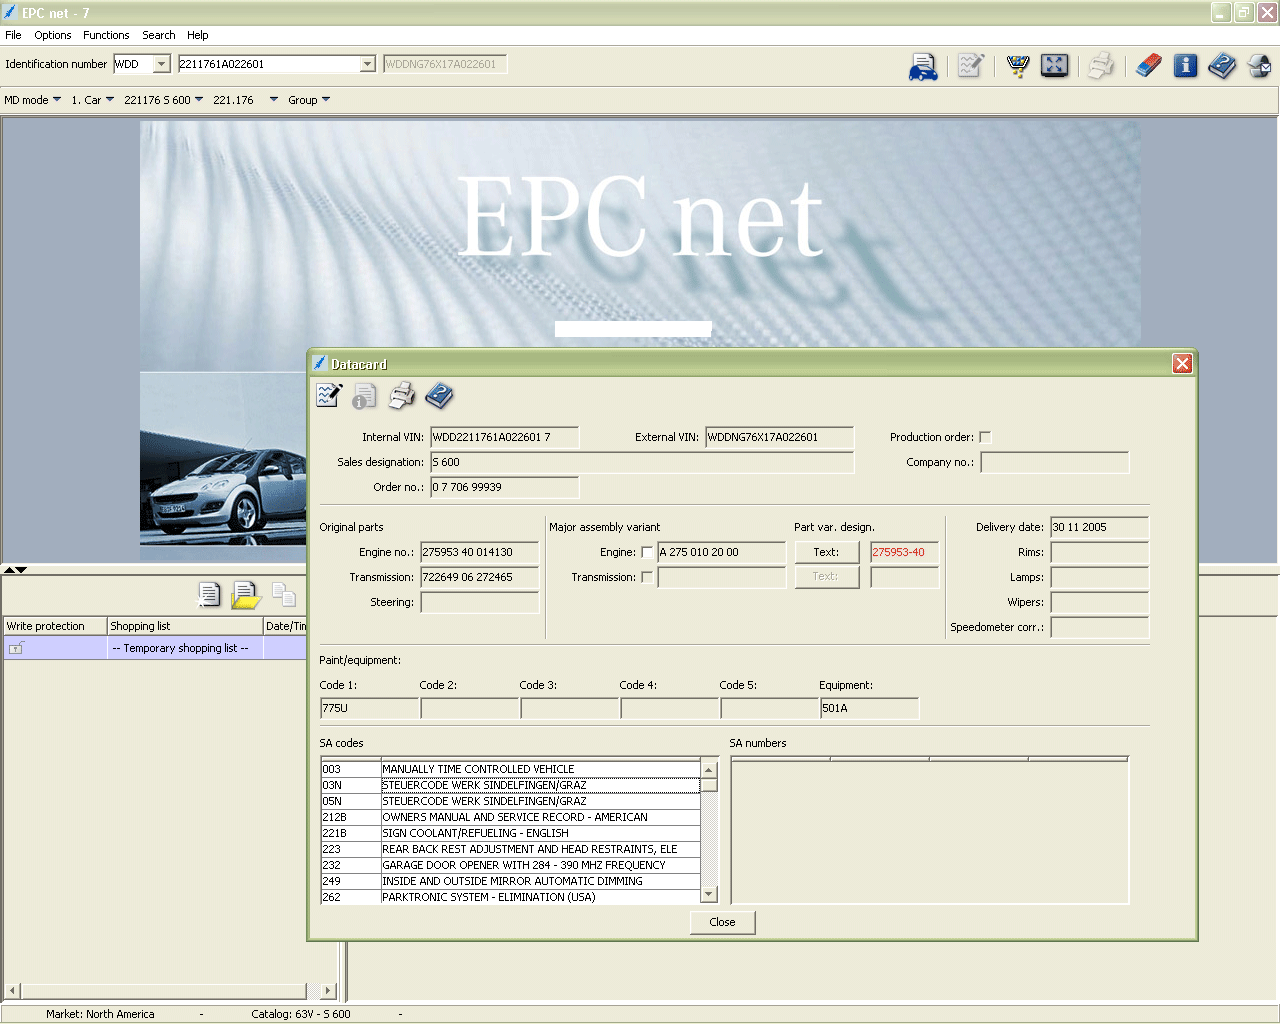Click the notes pencil icon in main toolbar
The image size is (1280, 1024).
click(970, 66)
